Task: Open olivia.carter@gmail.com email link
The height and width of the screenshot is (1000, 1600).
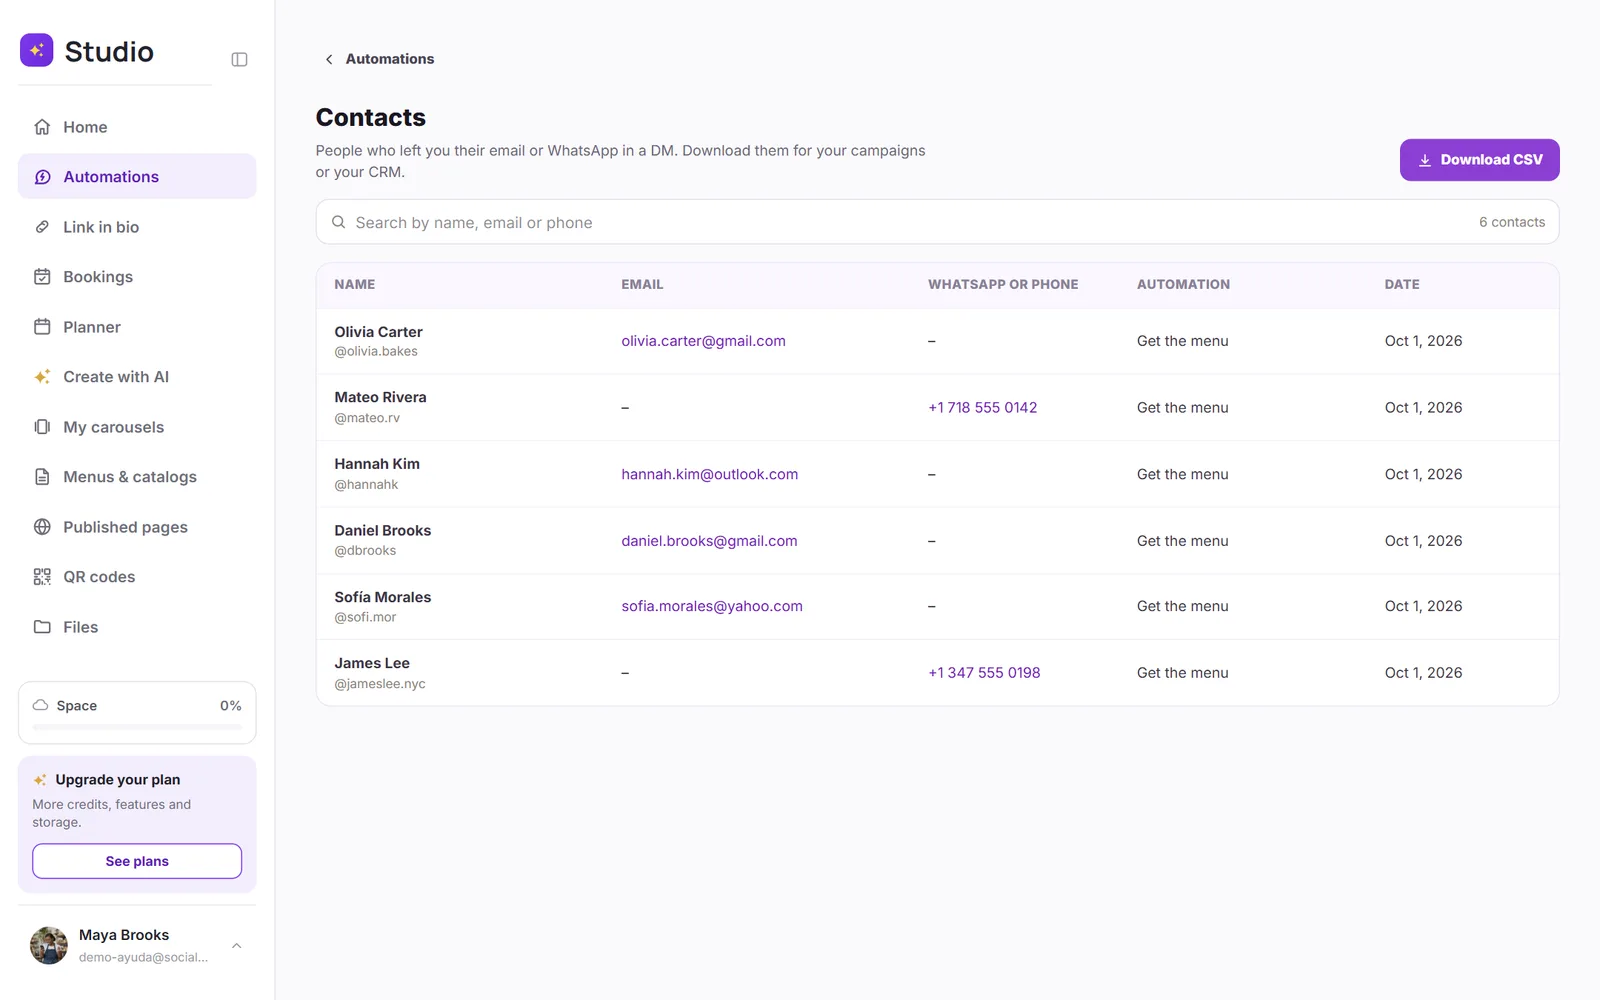Action: pos(703,341)
